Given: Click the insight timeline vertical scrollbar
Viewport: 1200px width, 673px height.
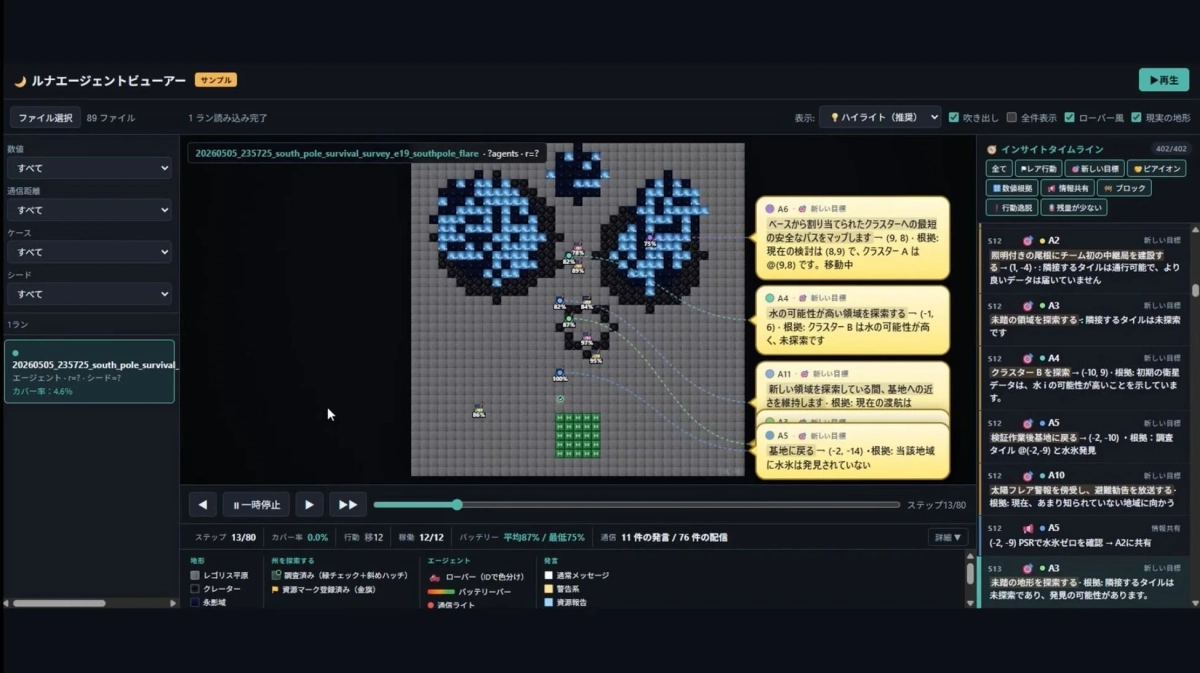Looking at the screenshot, I should (1194, 290).
